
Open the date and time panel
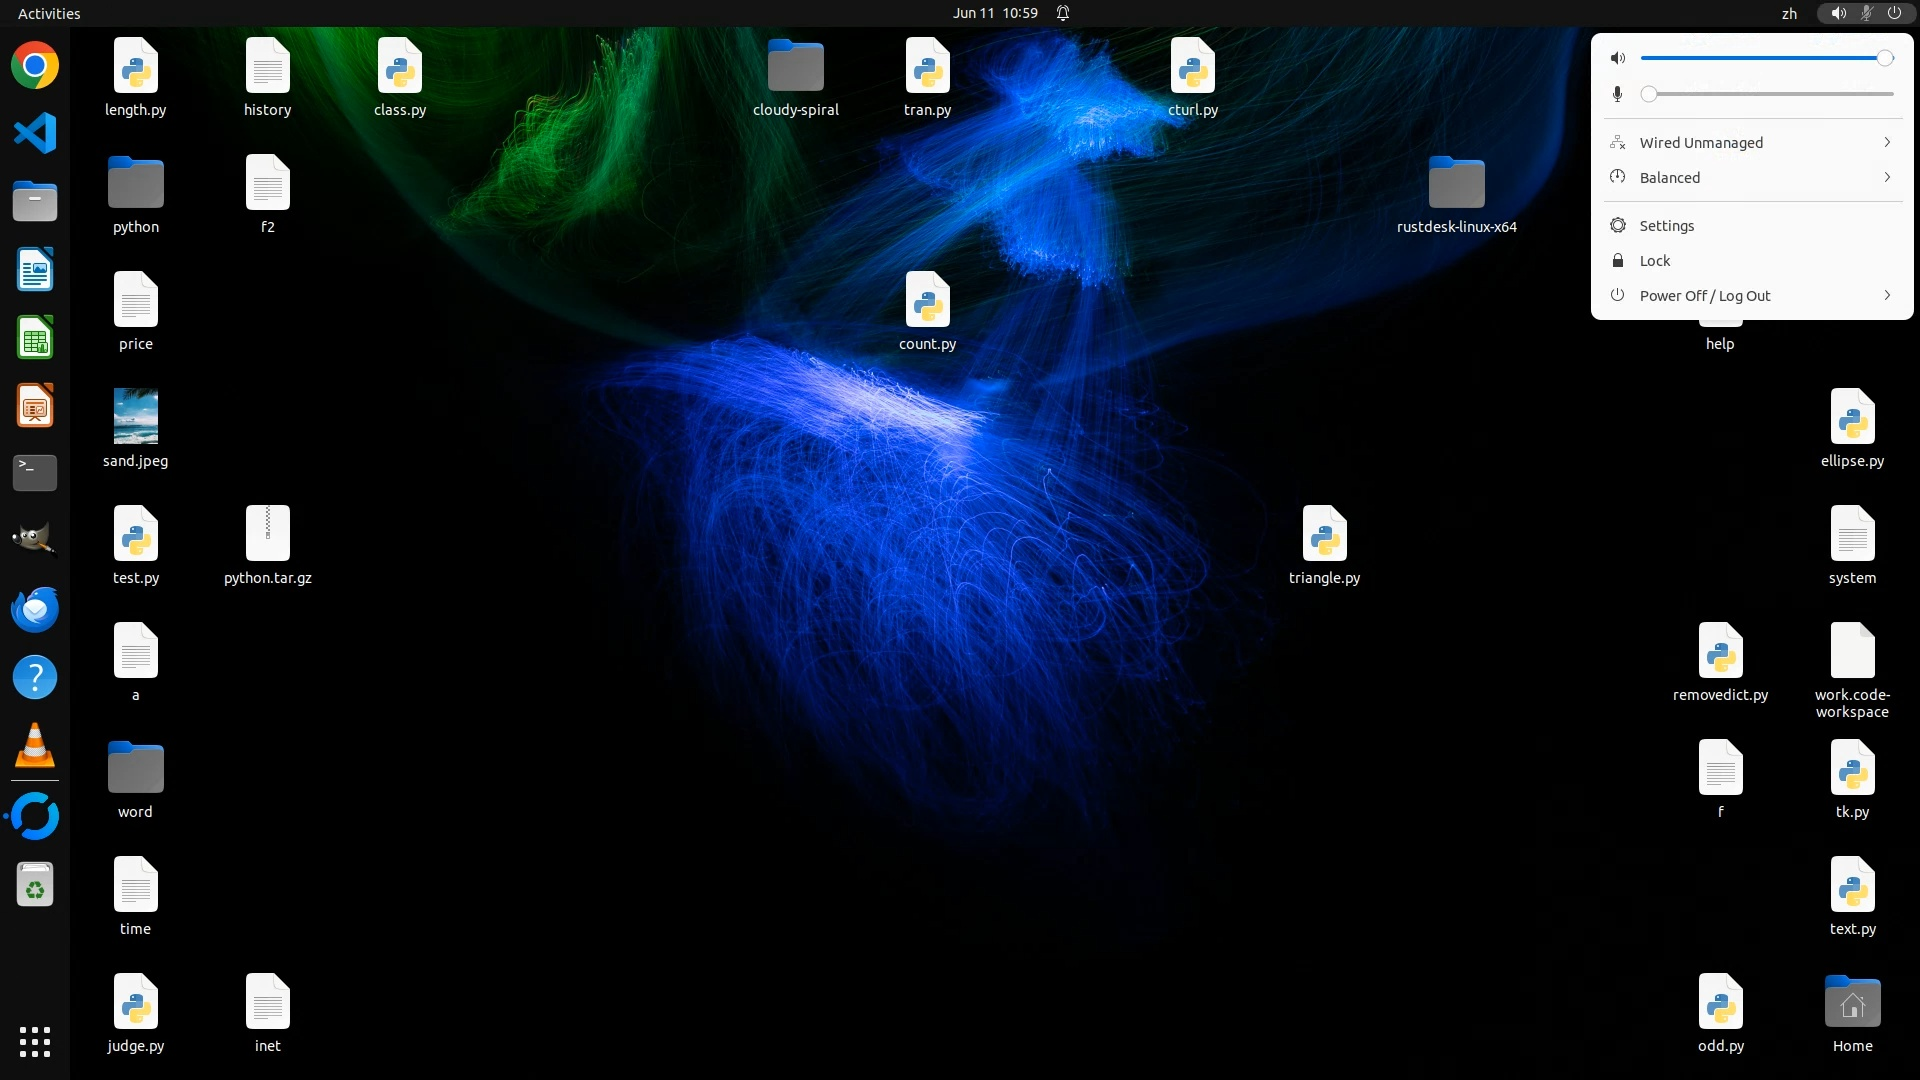click(994, 13)
